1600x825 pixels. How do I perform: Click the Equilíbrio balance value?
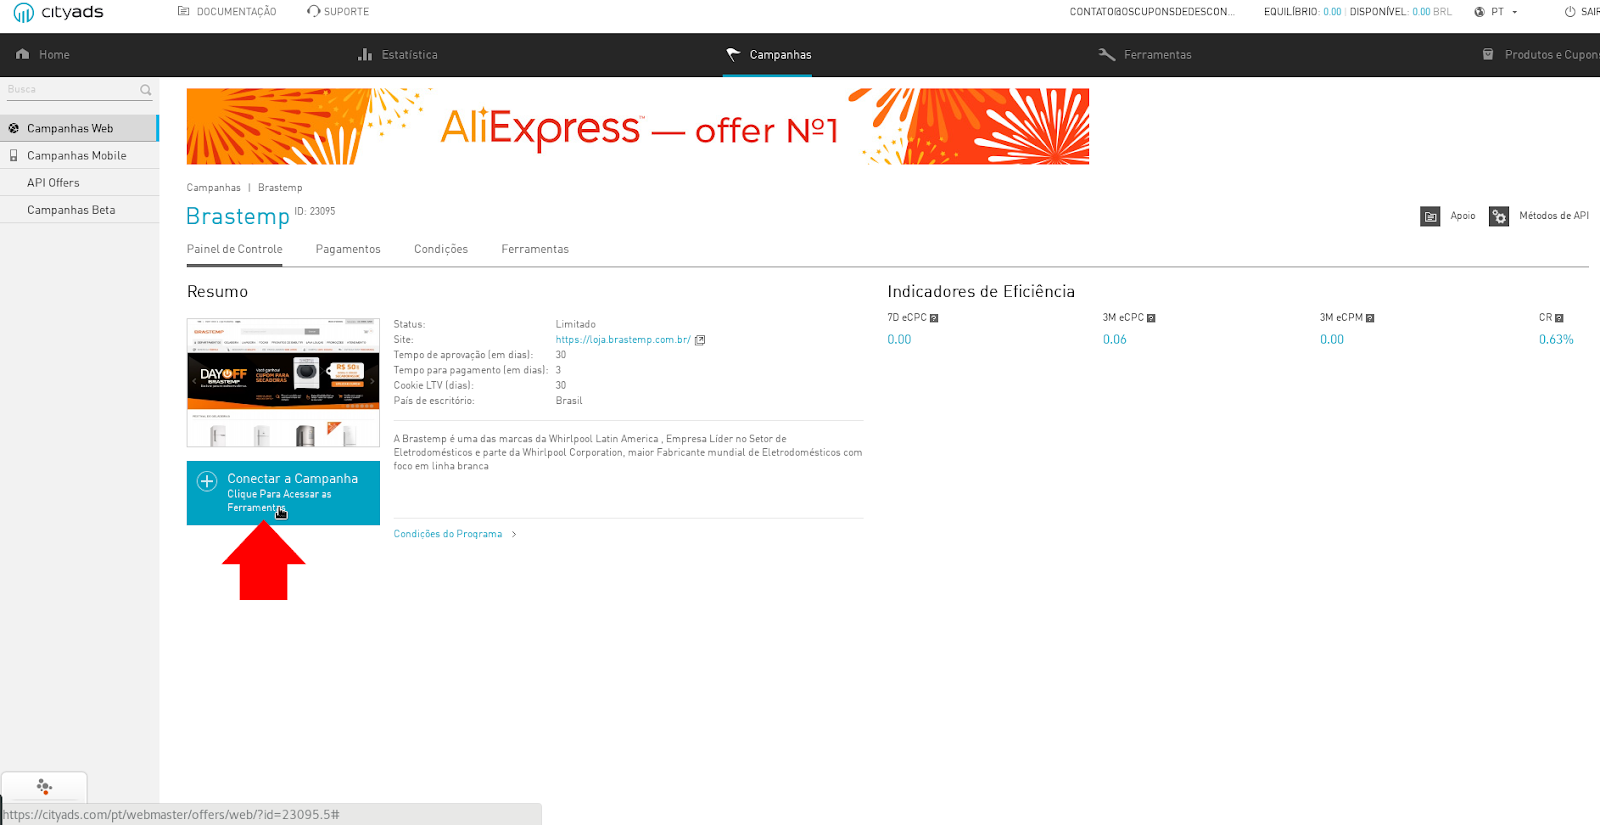(1332, 12)
